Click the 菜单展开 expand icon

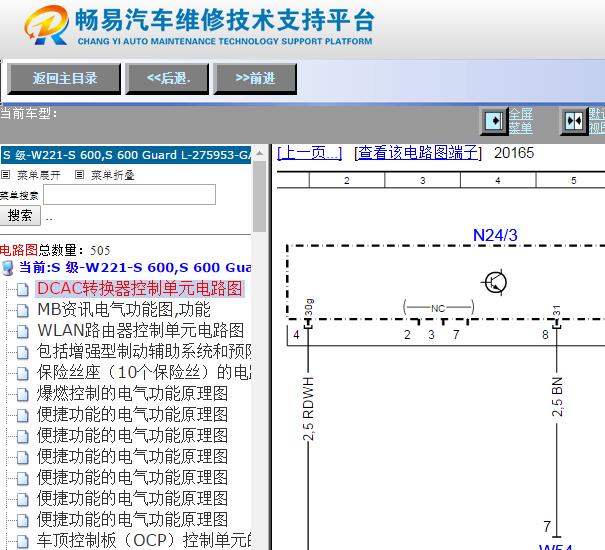coord(5,175)
